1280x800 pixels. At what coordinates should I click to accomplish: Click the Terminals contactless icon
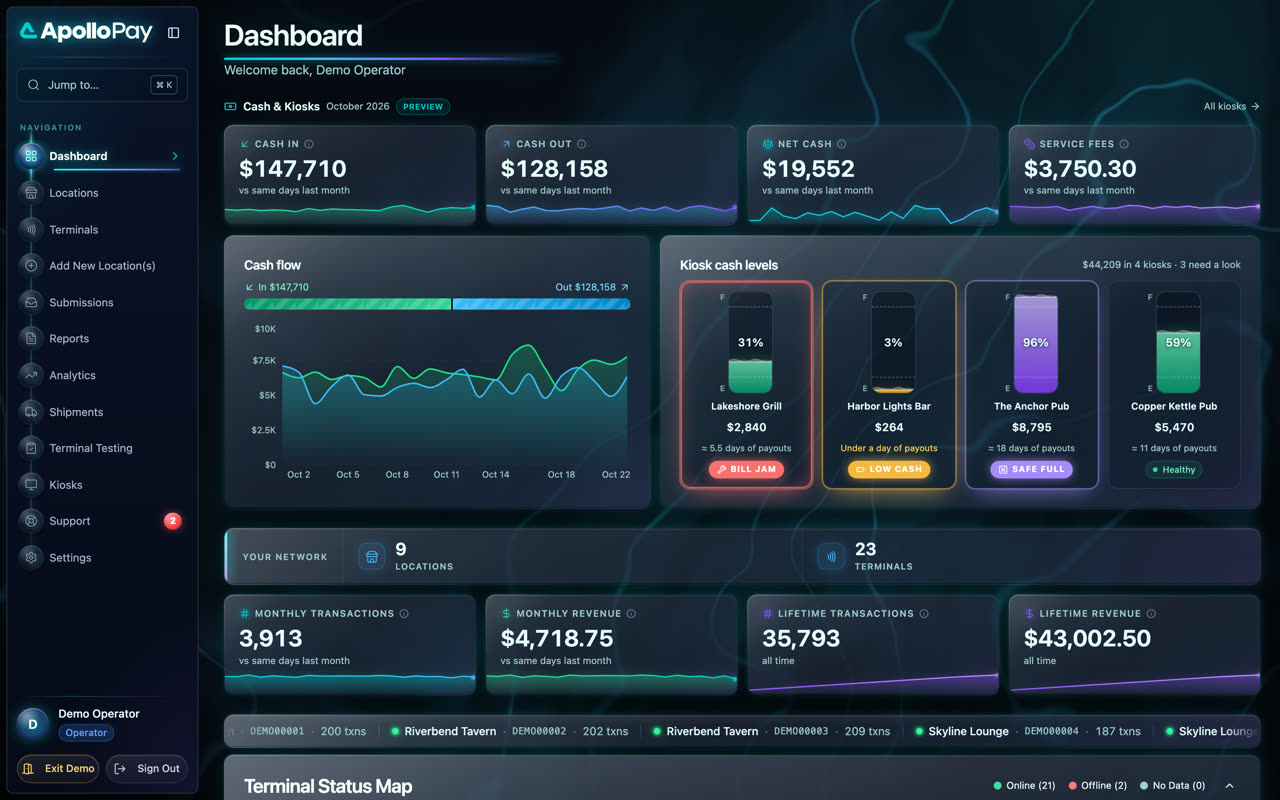point(31,229)
